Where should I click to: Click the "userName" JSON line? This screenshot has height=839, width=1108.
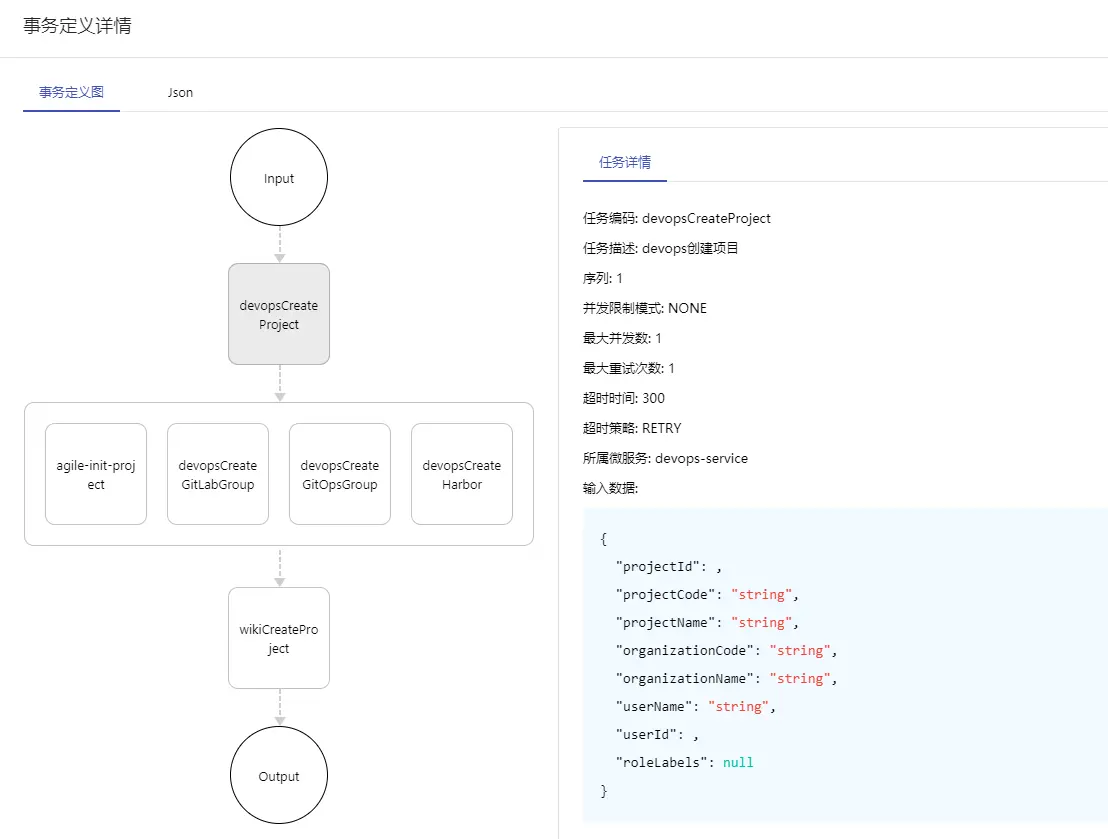click(x=696, y=707)
